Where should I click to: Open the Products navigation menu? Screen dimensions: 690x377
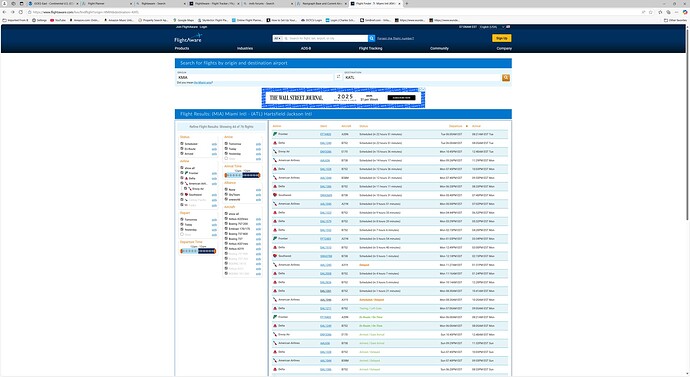182,48
